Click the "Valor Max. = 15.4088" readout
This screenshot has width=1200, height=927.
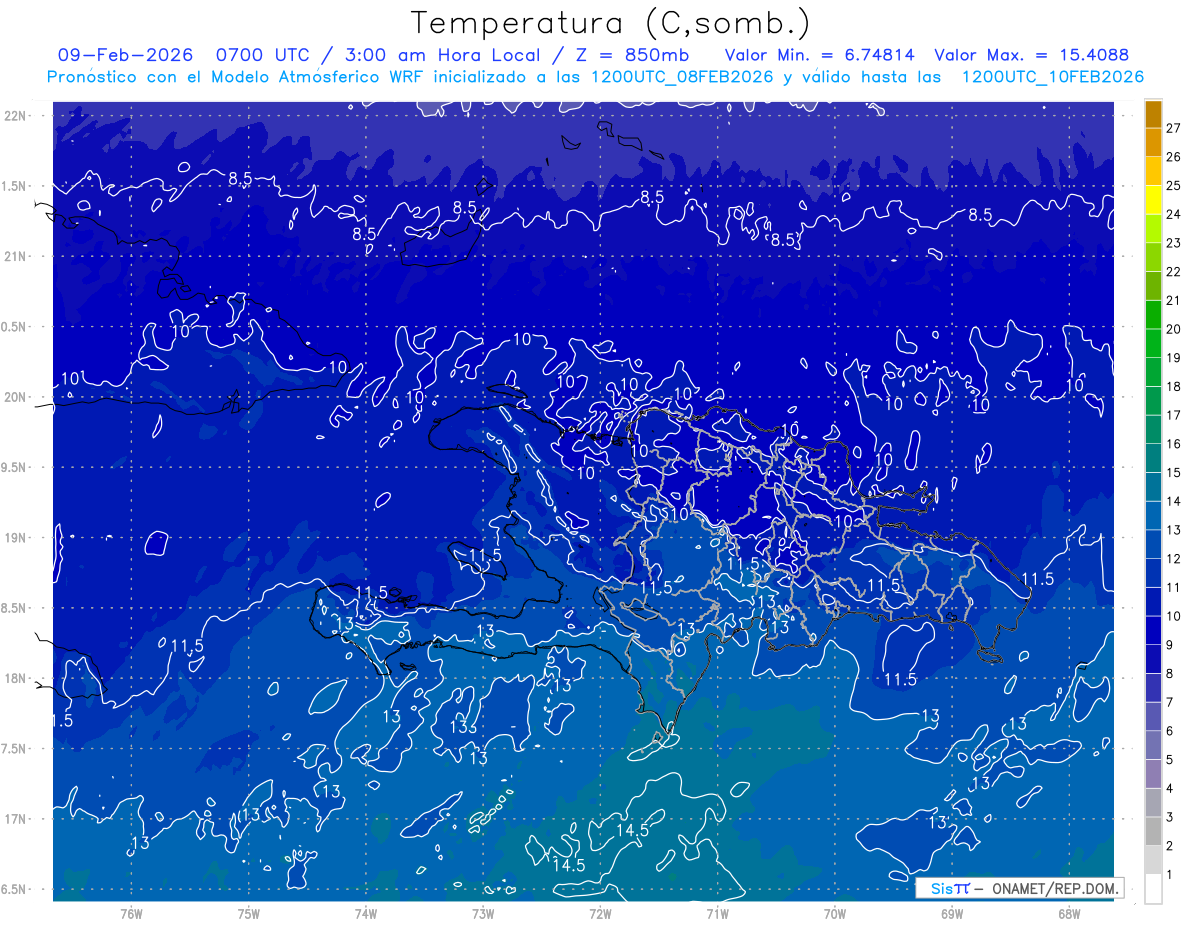point(1030,55)
